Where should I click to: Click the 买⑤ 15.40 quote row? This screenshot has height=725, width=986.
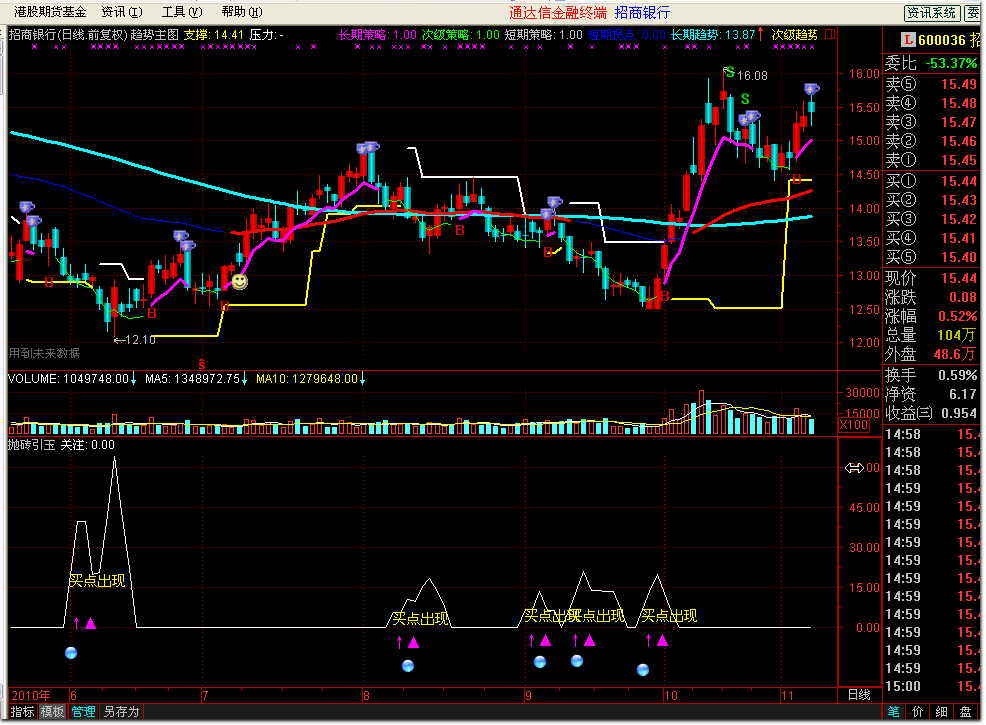click(931, 257)
